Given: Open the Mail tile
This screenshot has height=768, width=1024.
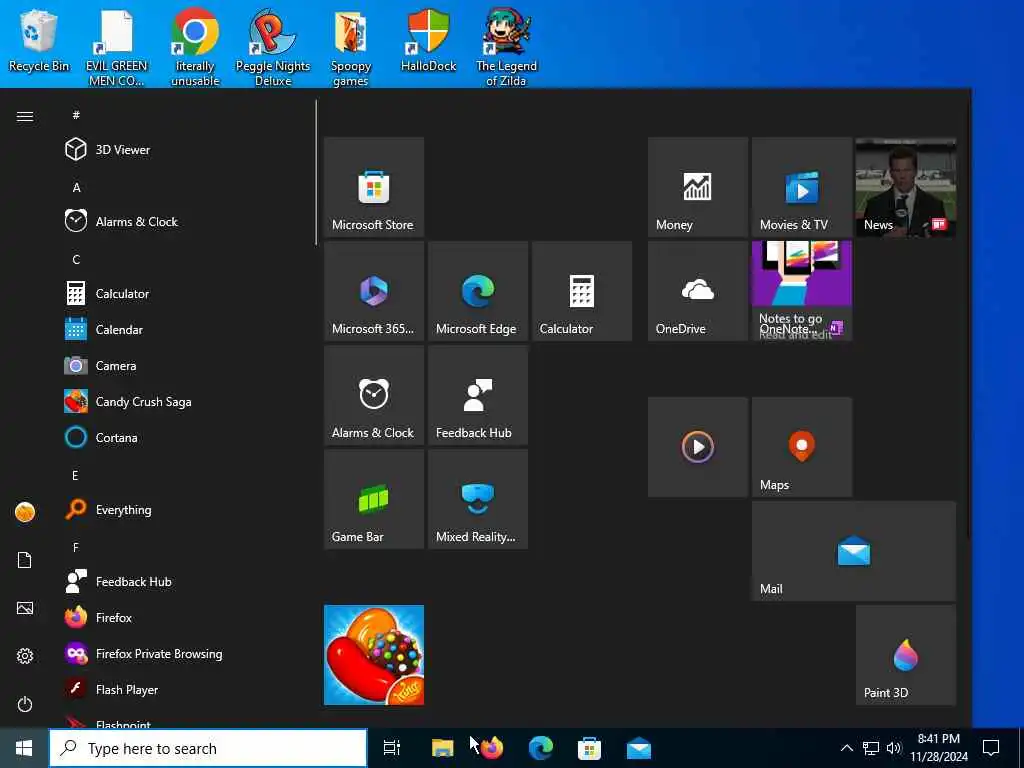Looking at the screenshot, I should click(x=854, y=551).
